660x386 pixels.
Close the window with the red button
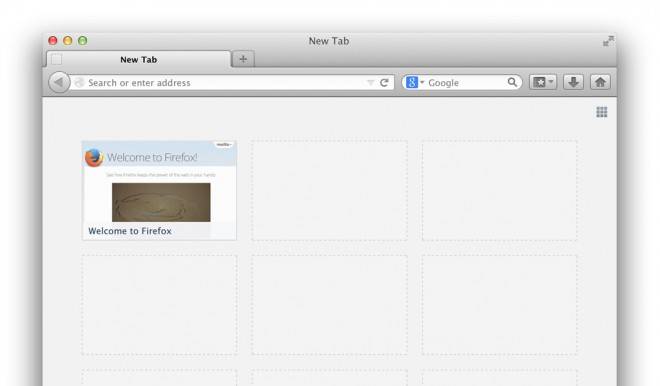[53, 40]
